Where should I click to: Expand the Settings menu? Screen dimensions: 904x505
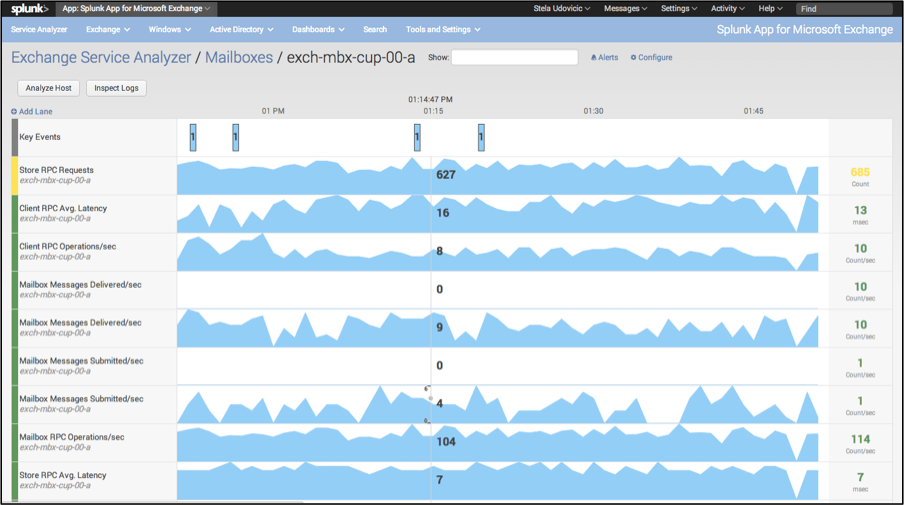click(679, 9)
